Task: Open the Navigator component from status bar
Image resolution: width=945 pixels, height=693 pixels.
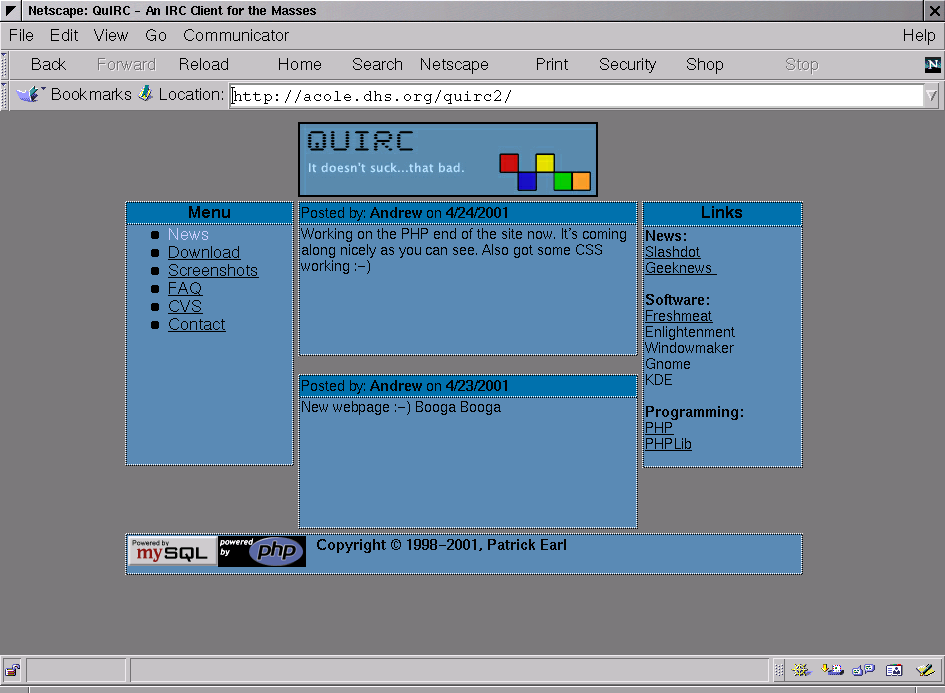Action: [x=801, y=670]
